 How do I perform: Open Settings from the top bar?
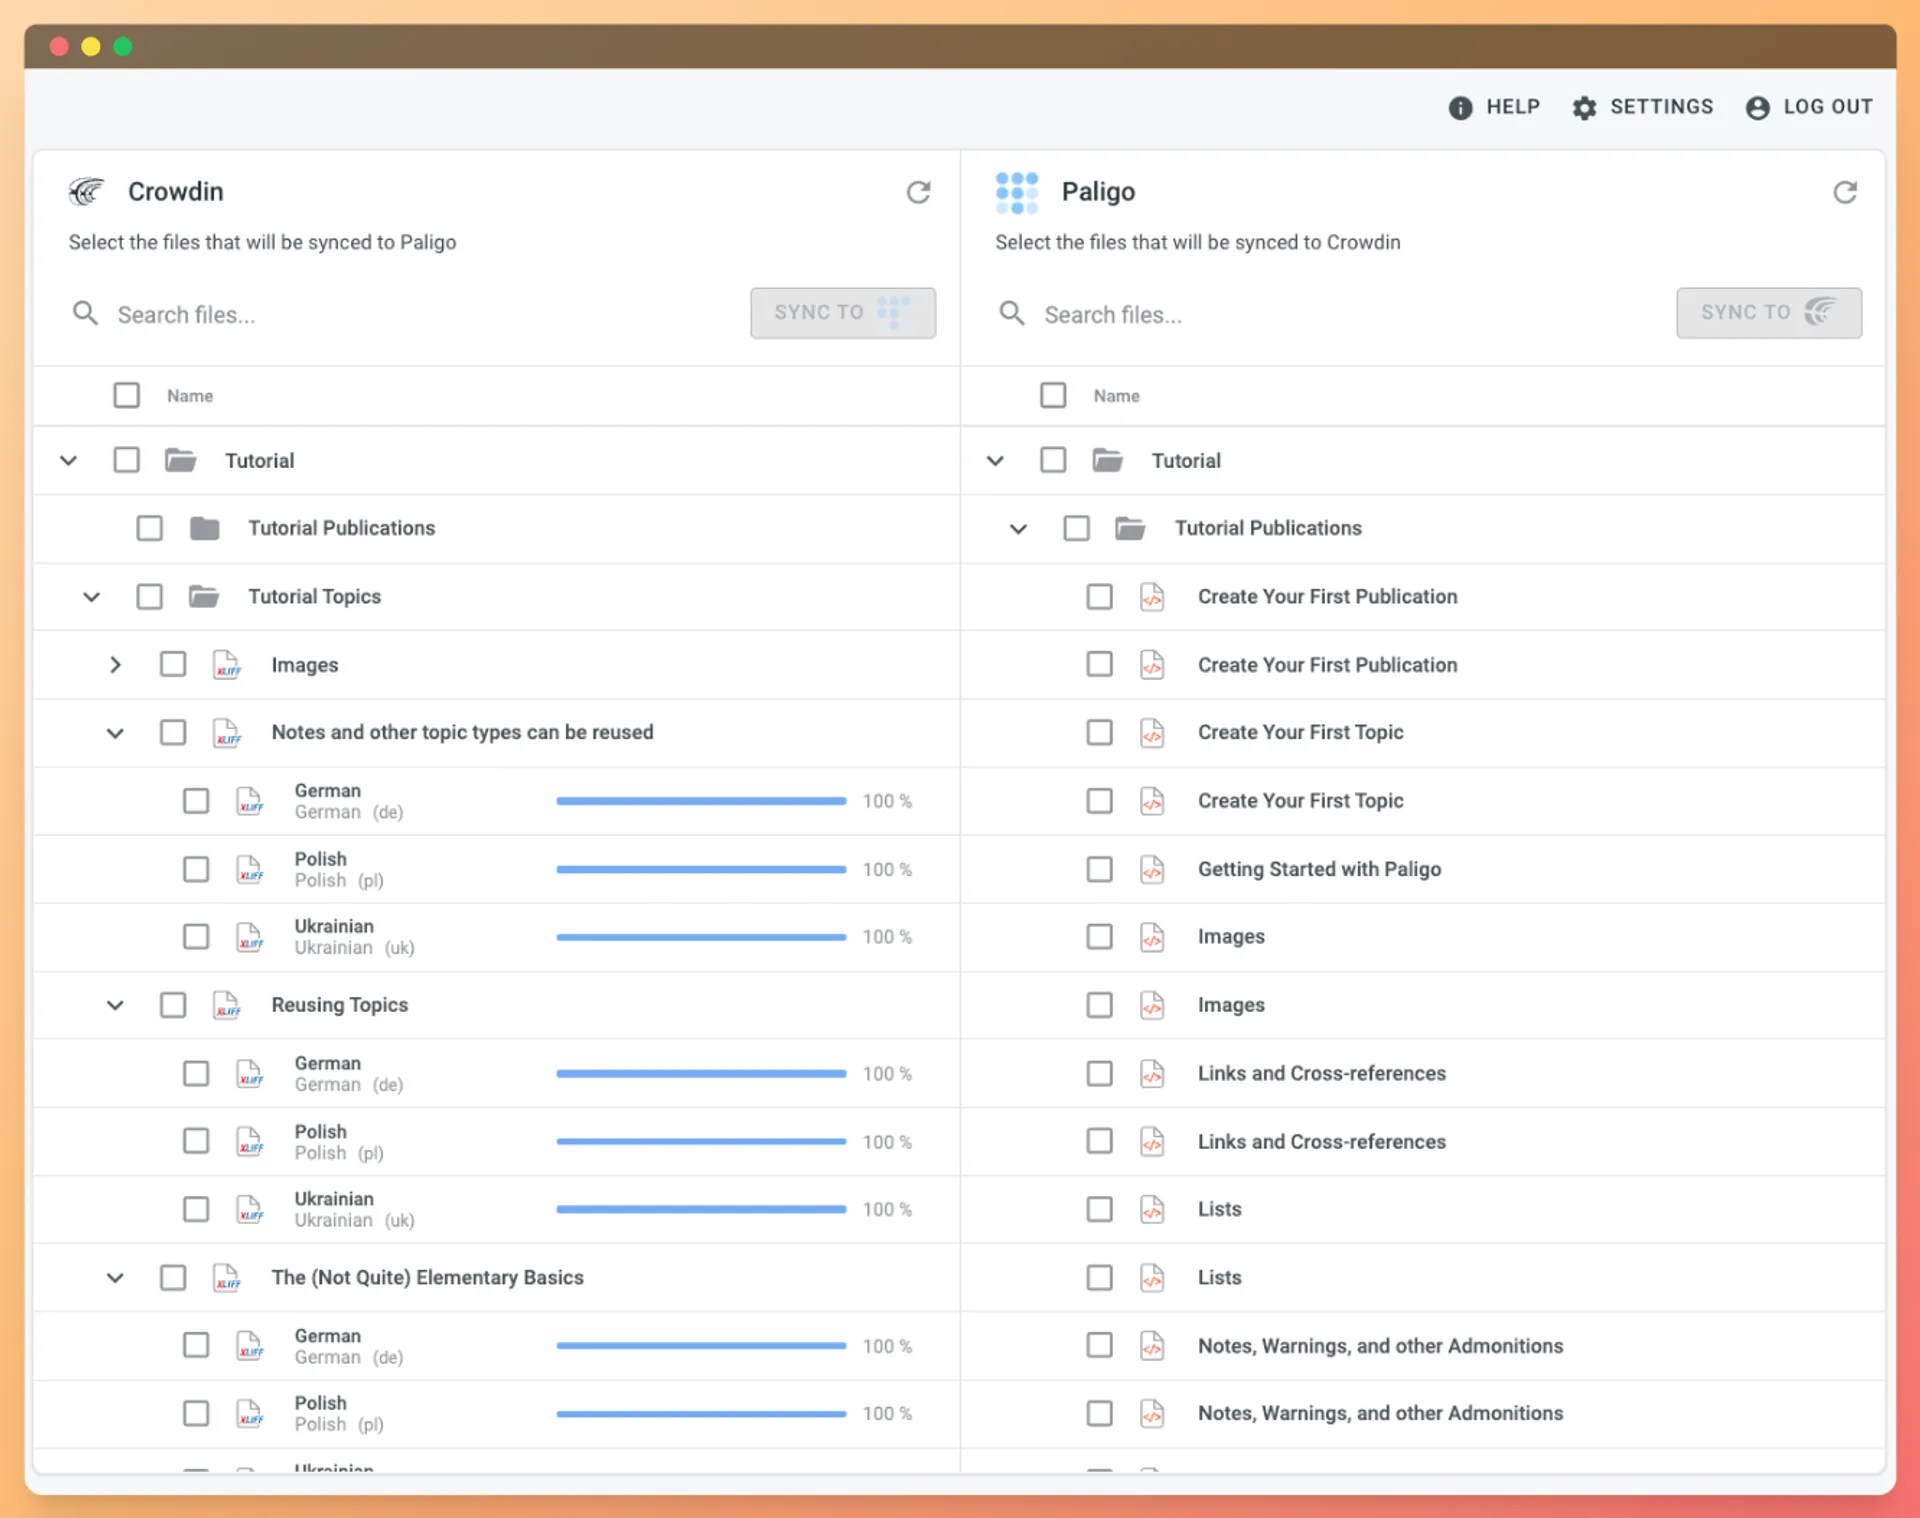(x=1642, y=107)
